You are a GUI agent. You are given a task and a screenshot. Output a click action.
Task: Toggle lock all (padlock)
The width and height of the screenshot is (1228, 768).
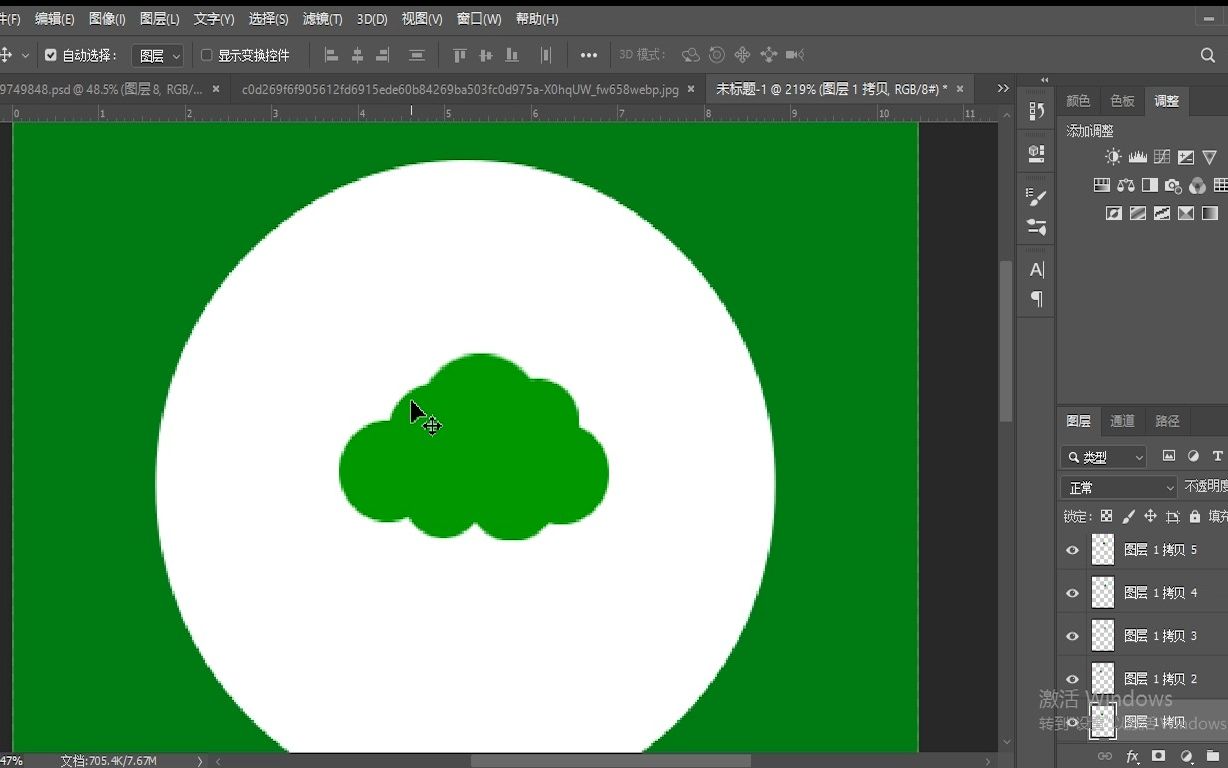(x=1194, y=517)
